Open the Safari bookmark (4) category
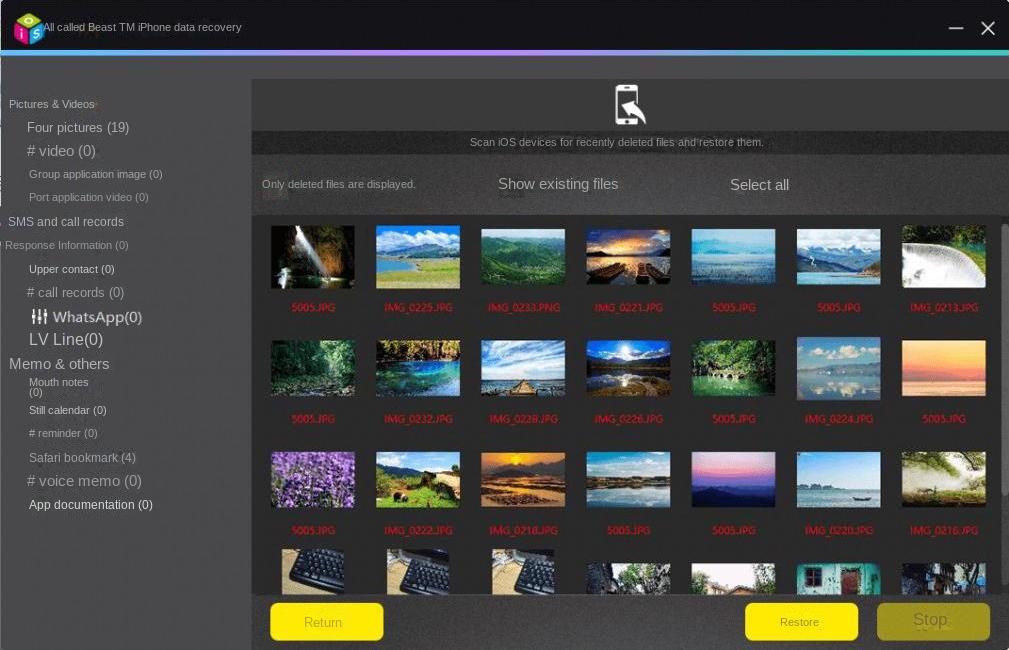The height and width of the screenshot is (650, 1009). [x=82, y=458]
